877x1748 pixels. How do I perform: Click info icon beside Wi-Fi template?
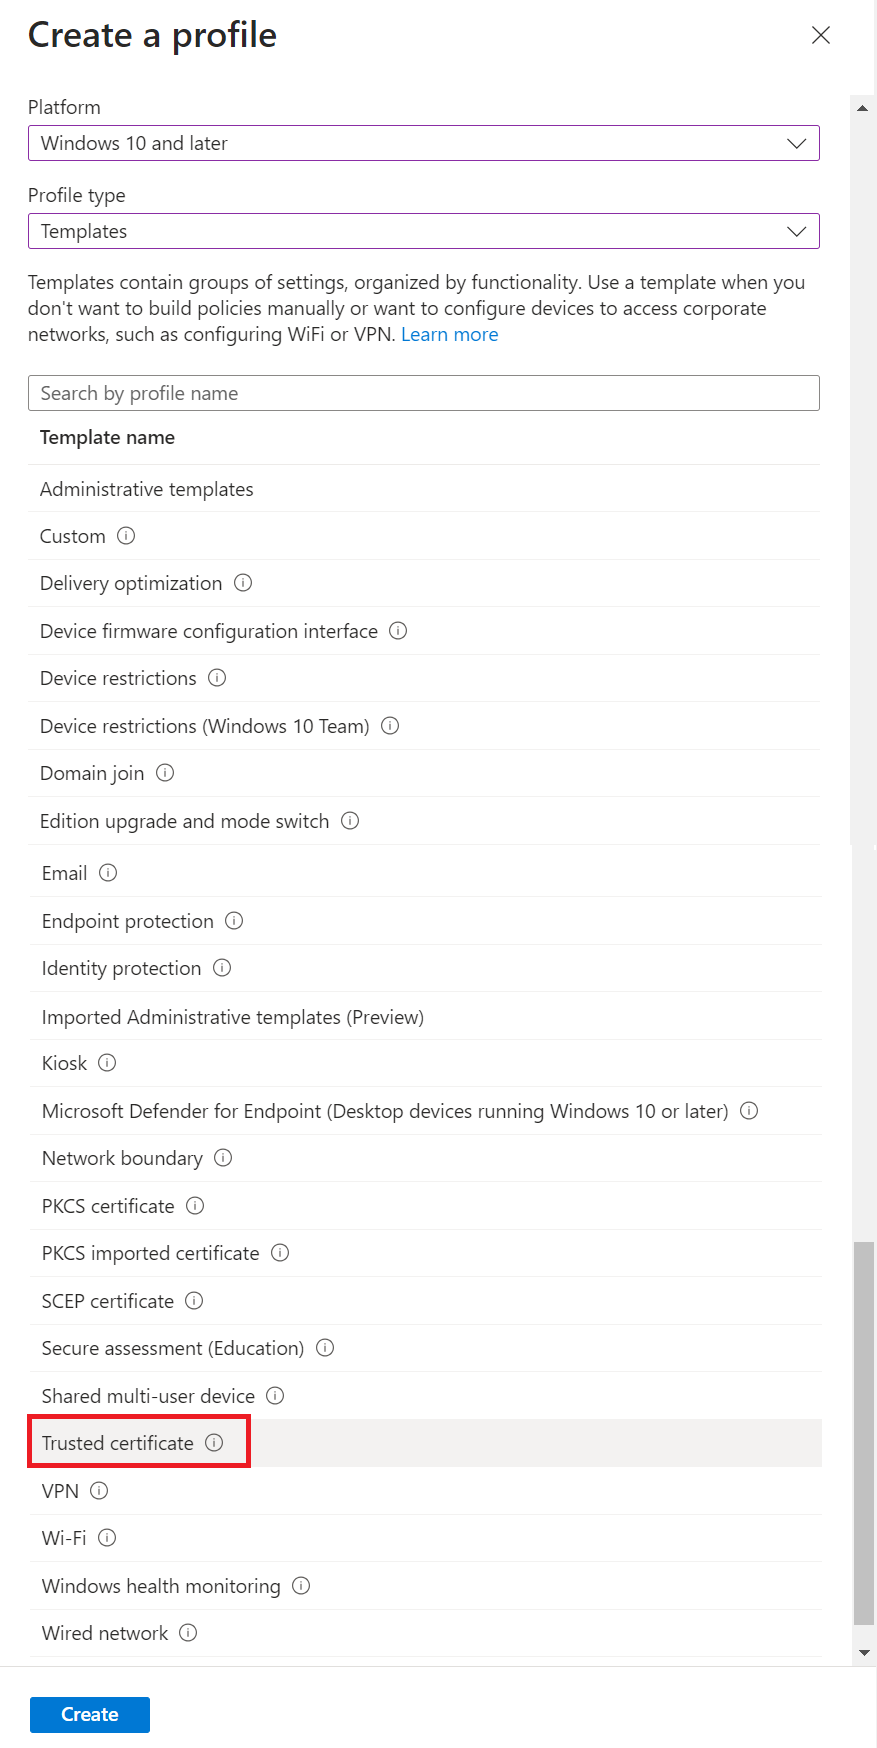coord(107,1538)
